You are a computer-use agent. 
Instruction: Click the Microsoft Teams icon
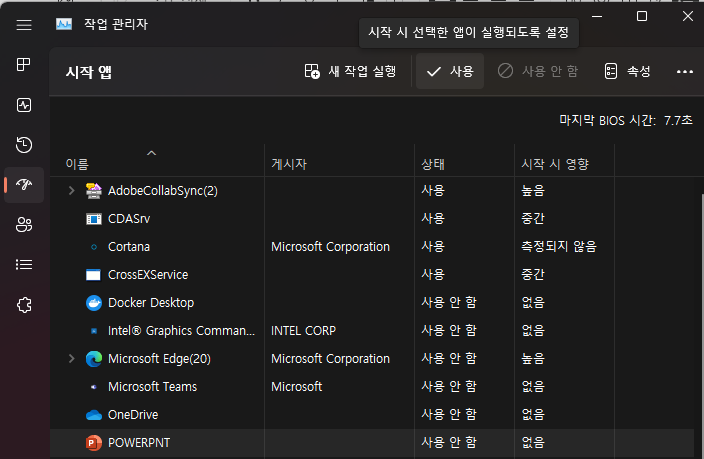[94, 387]
